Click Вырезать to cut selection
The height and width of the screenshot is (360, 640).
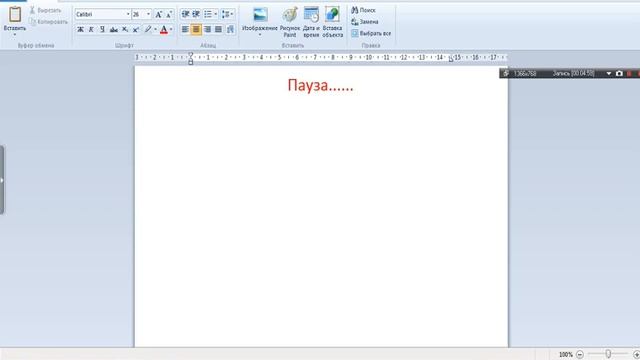pyautogui.click(x=45, y=10)
